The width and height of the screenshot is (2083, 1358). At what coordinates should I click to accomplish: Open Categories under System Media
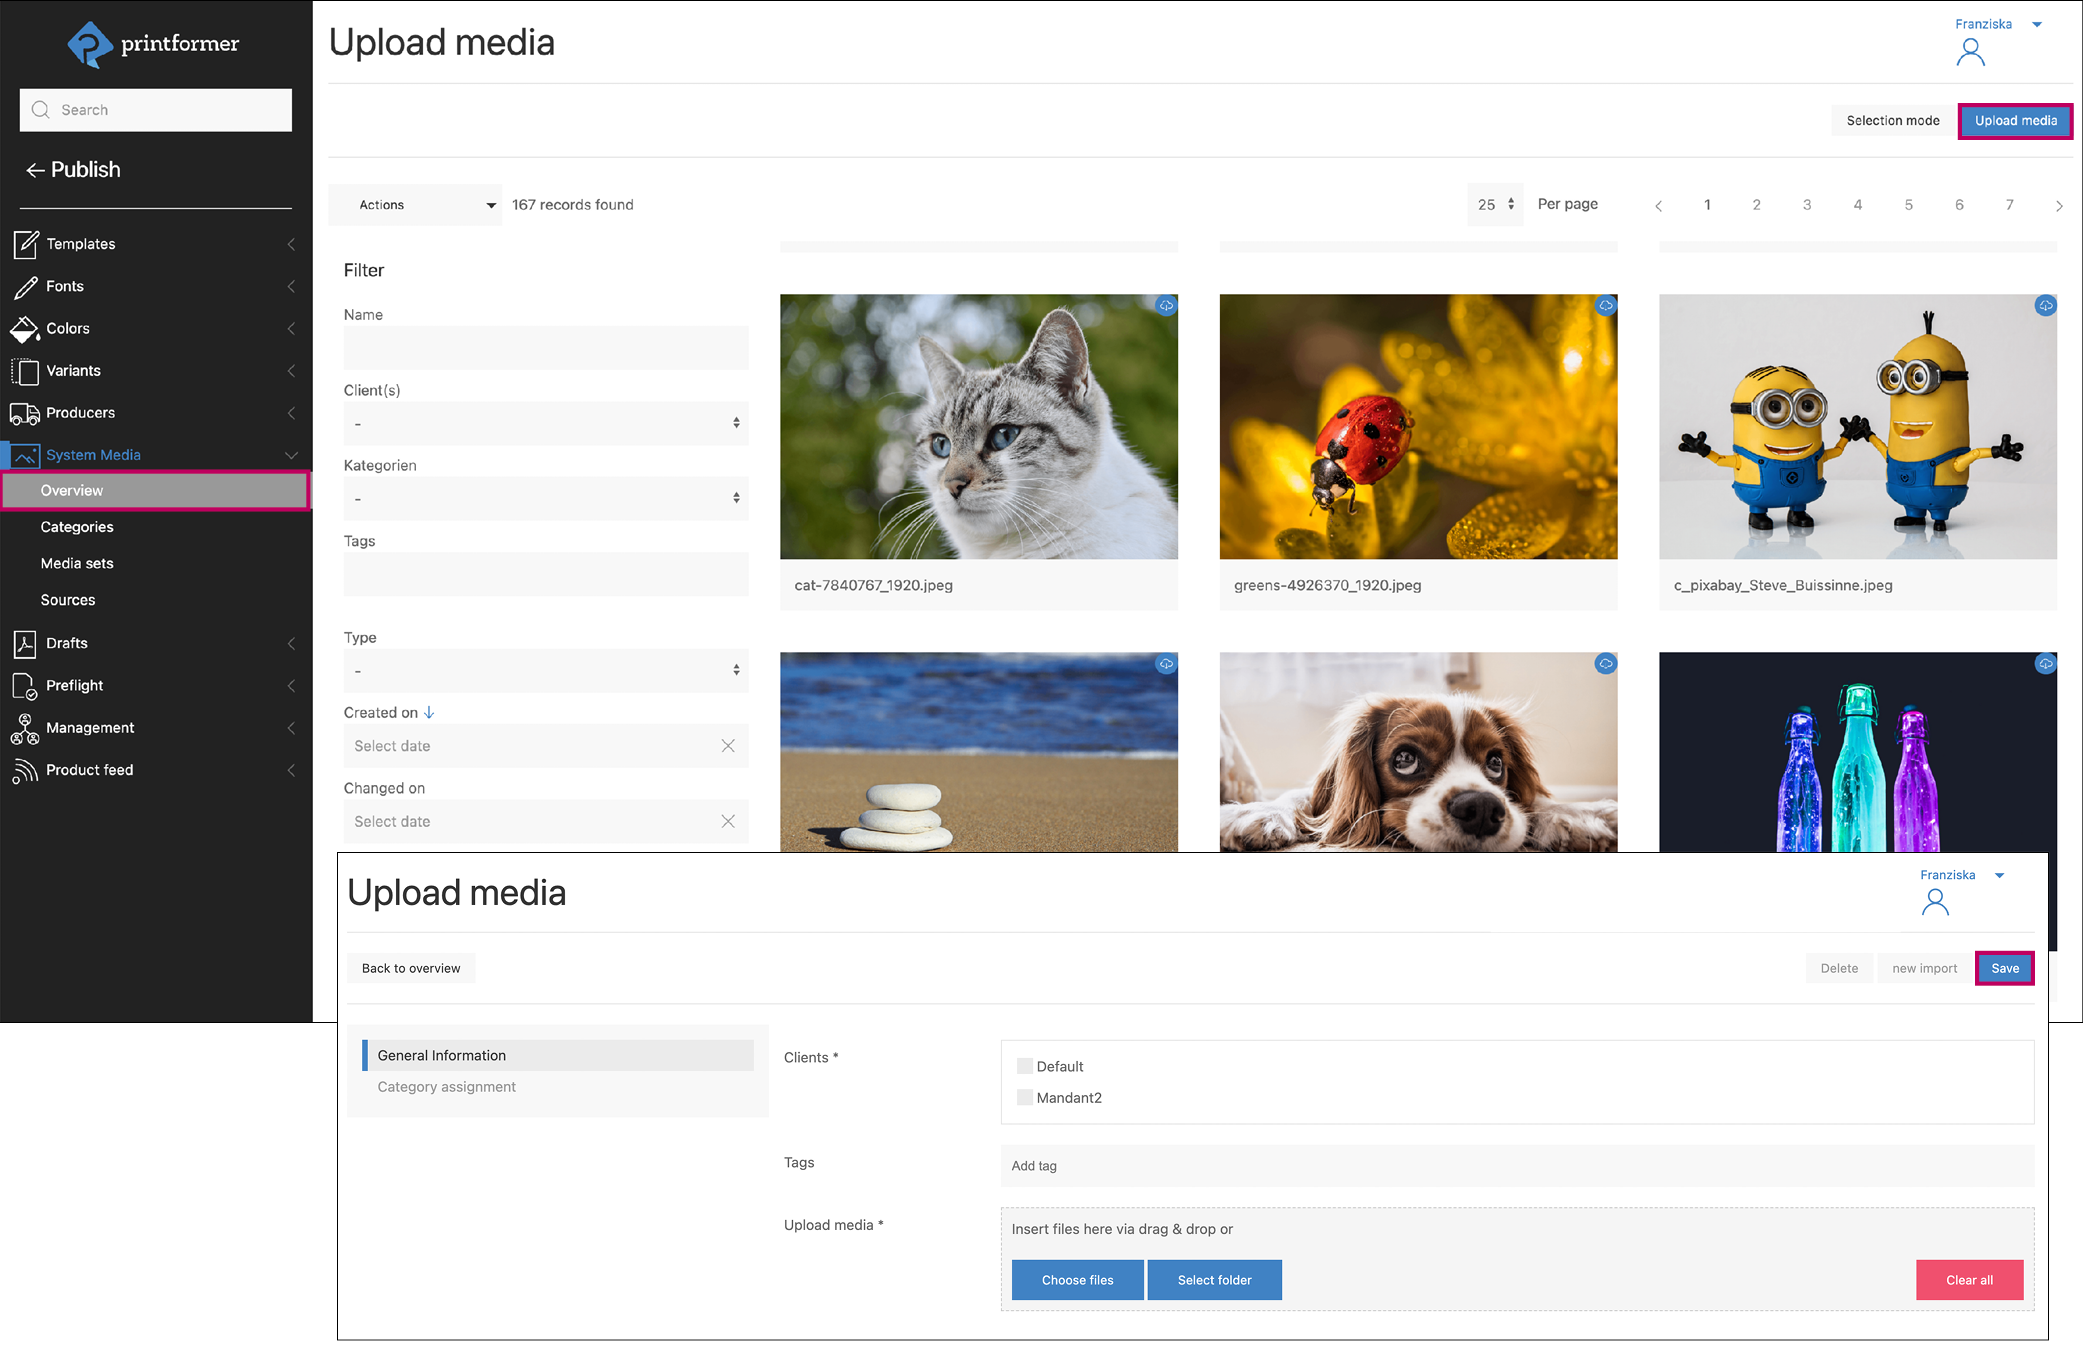click(x=77, y=527)
